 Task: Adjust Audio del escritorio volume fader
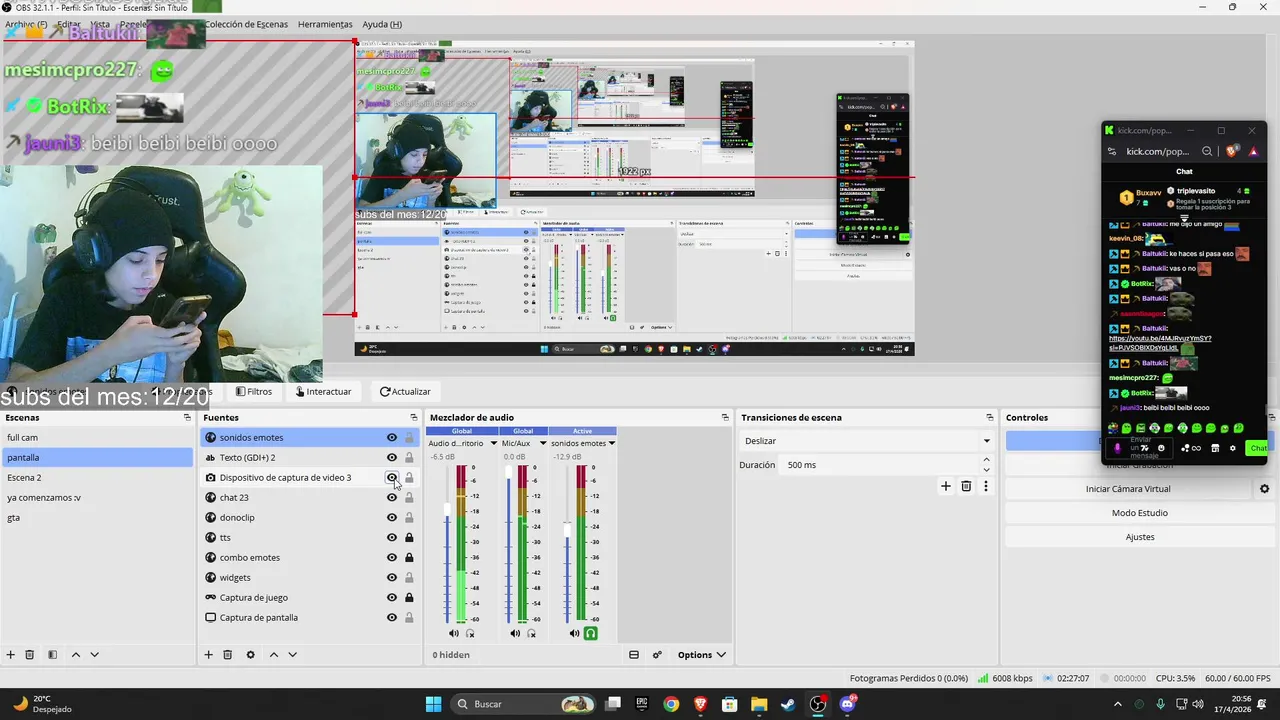pyautogui.click(x=447, y=510)
